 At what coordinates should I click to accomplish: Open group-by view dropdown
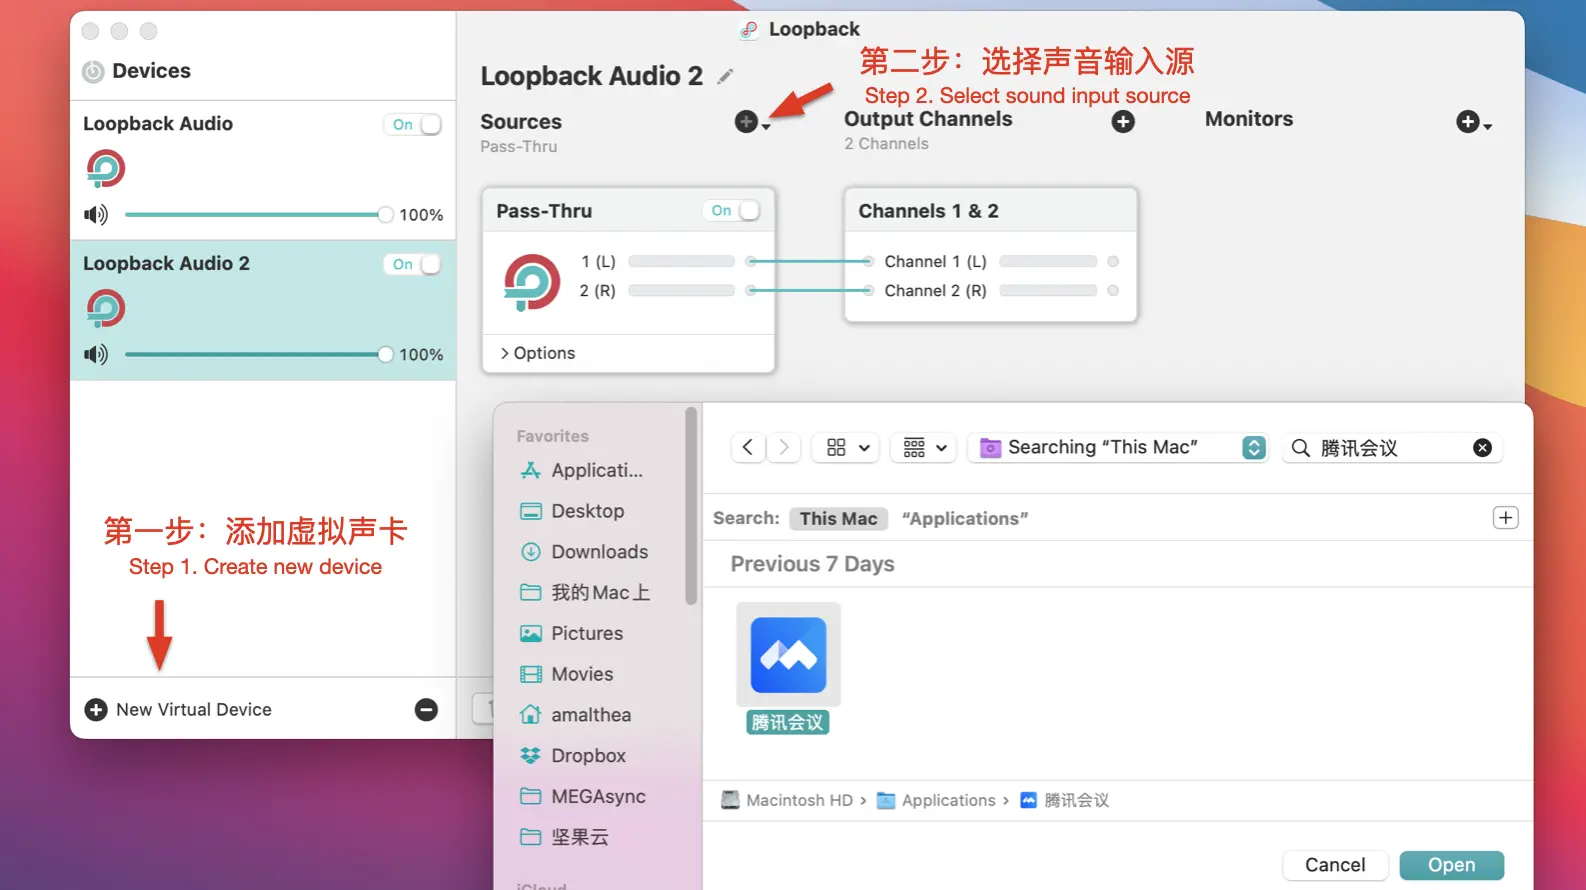point(924,447)
